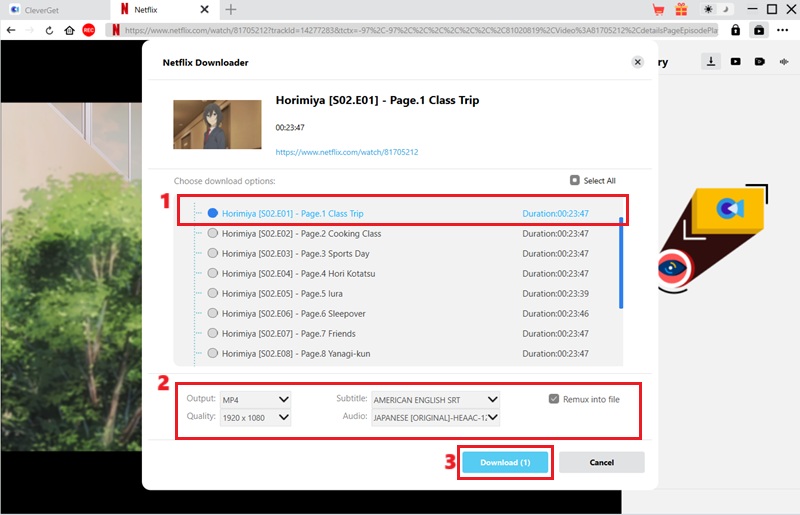Image resolution: width=800 pixels, height=515 pixels.
Task: Open the Output MP4 dropdown
Action: tap(256, 400)
